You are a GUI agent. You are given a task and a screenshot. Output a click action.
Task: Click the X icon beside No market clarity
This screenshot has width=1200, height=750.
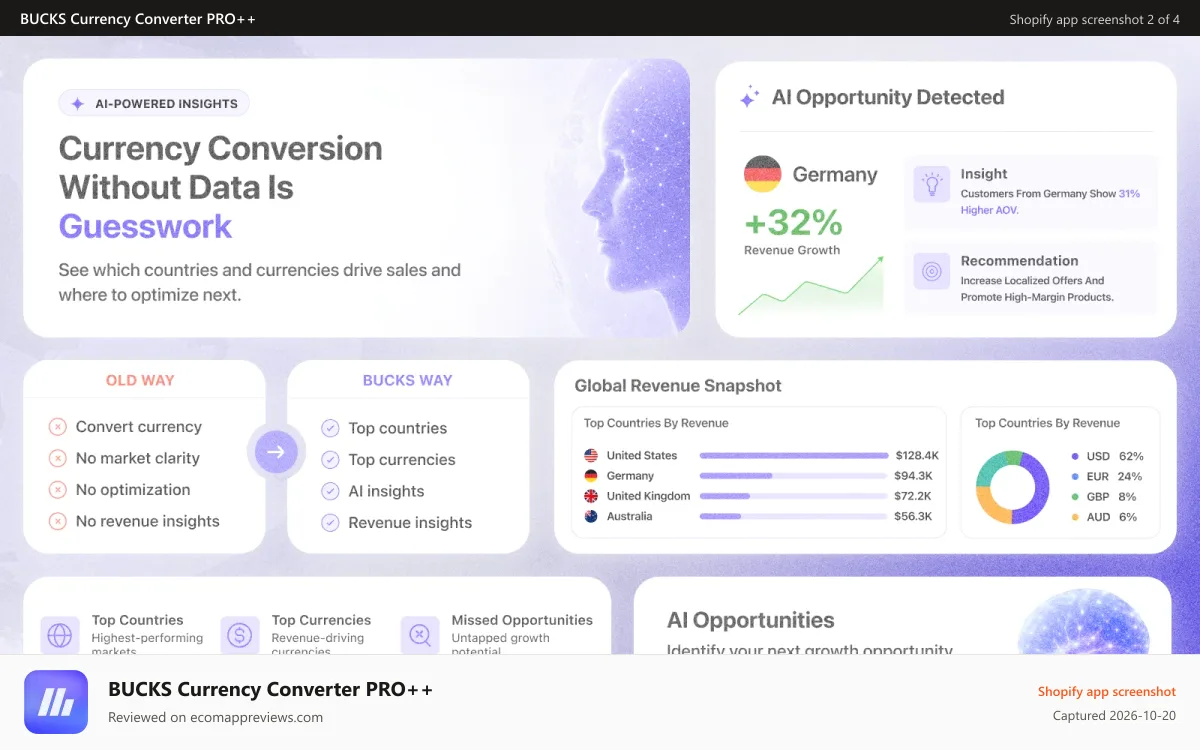point(58,458)
